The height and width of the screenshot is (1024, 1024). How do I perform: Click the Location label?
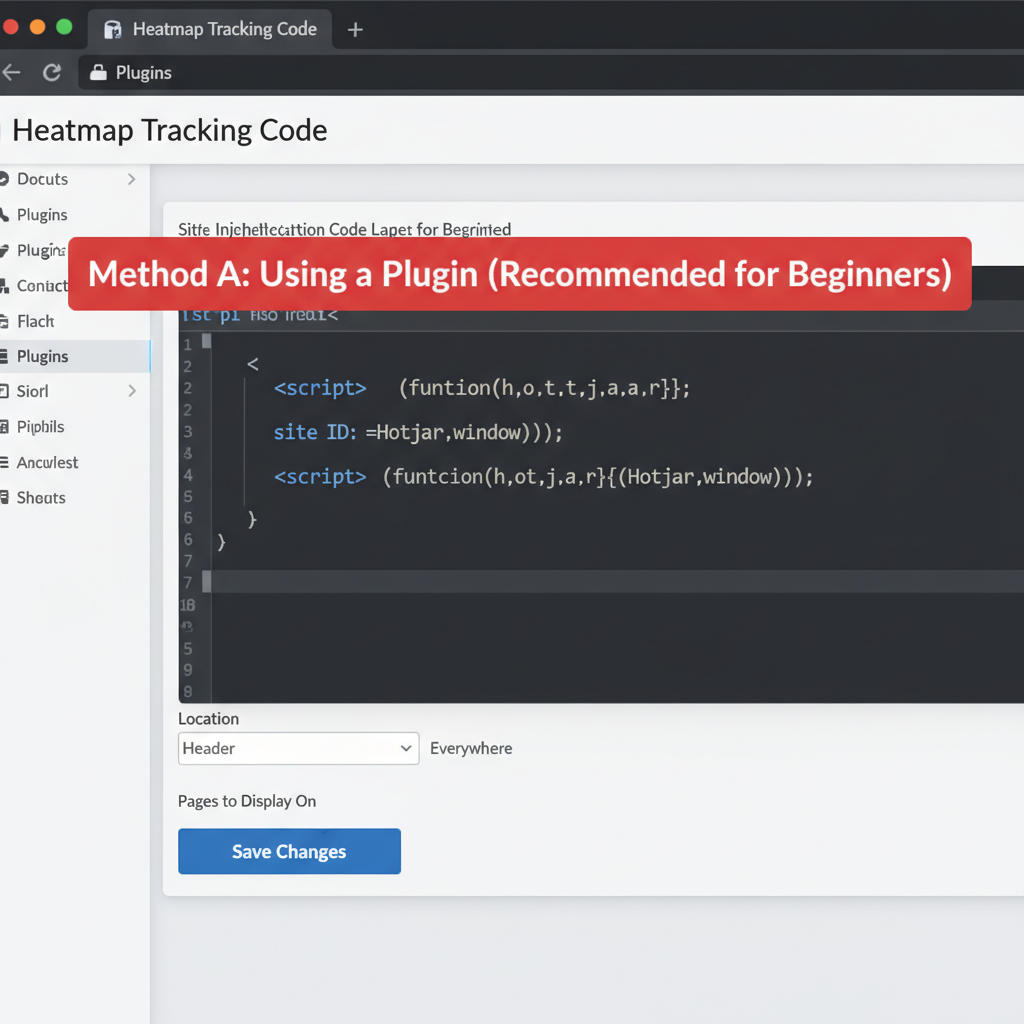click(x=208, y=719)
